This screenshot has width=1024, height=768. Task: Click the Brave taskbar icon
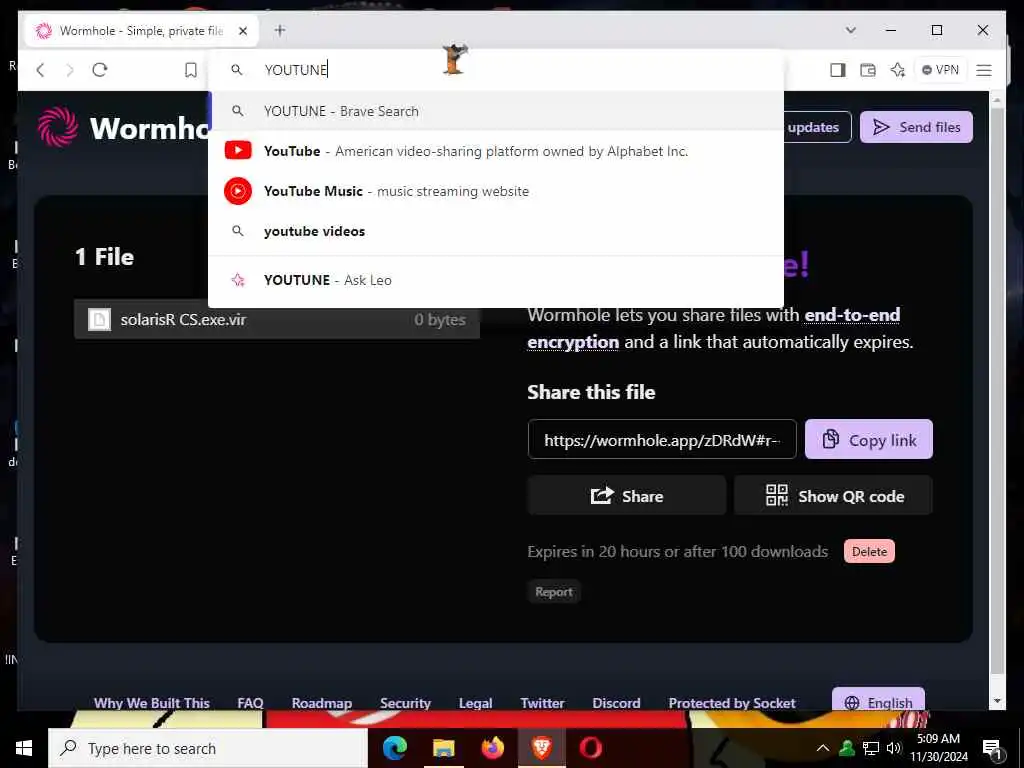541,748
